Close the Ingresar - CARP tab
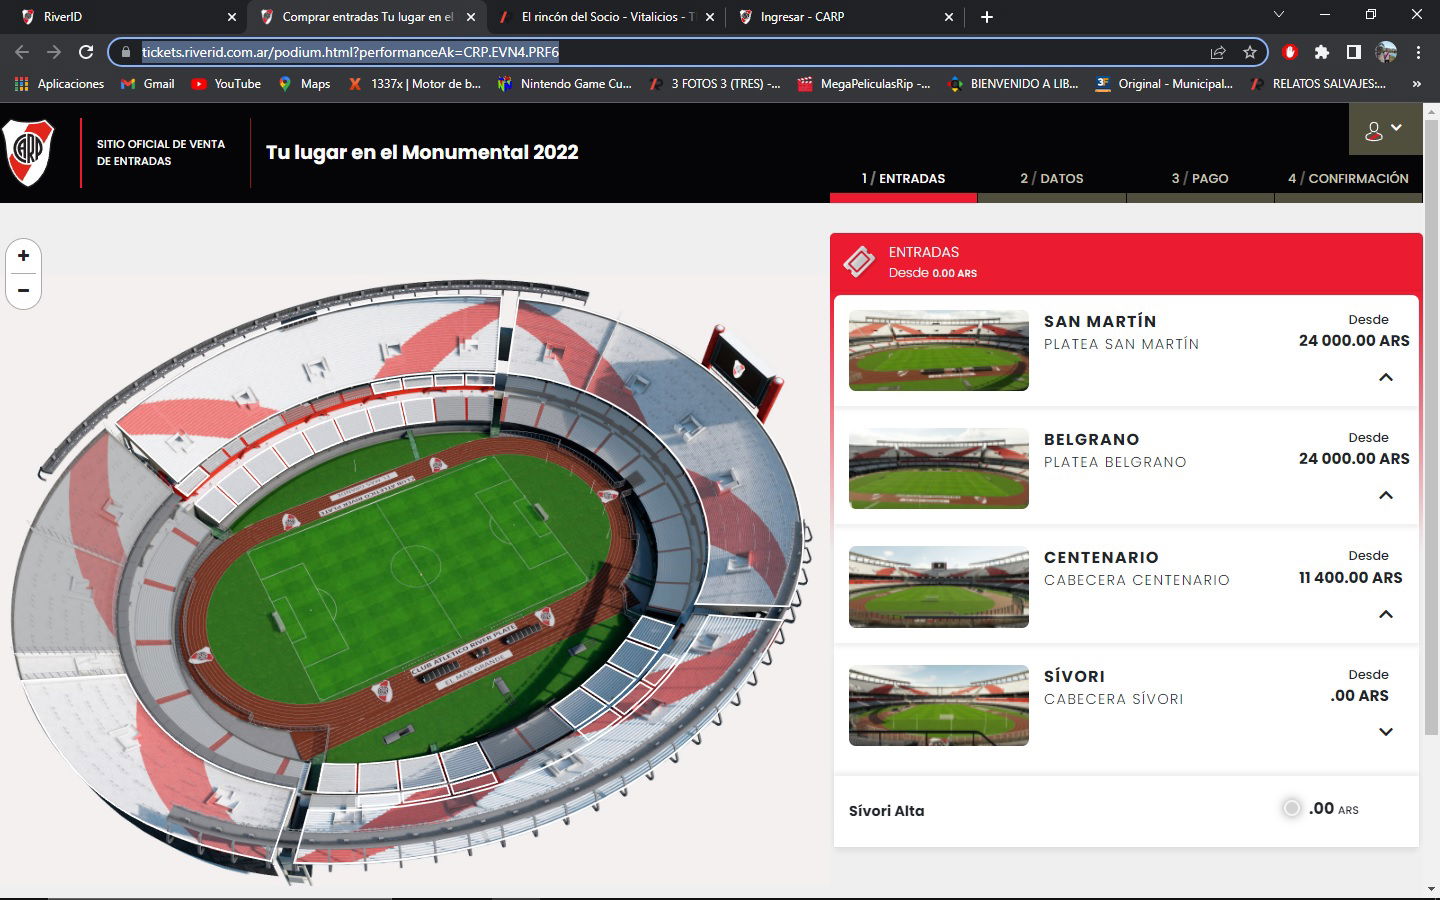This screenshot has width=1440, height=900. pyautogui.click(x=949, y=17)
